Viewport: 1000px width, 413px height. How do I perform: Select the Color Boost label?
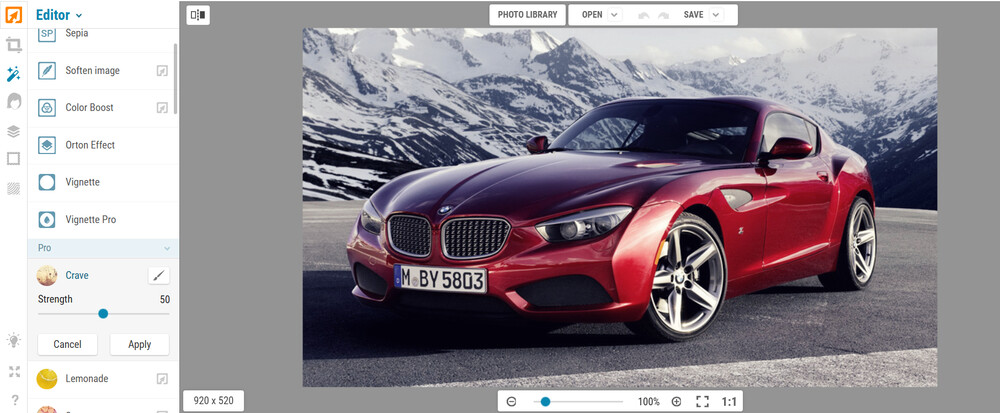click(x=89, y=108)
